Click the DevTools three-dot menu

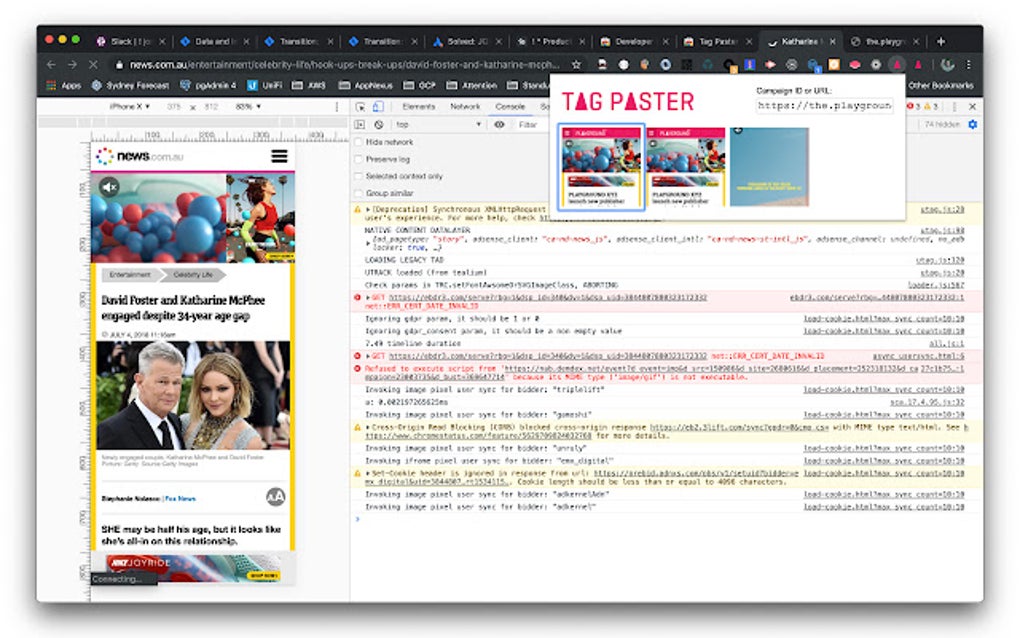954,107
